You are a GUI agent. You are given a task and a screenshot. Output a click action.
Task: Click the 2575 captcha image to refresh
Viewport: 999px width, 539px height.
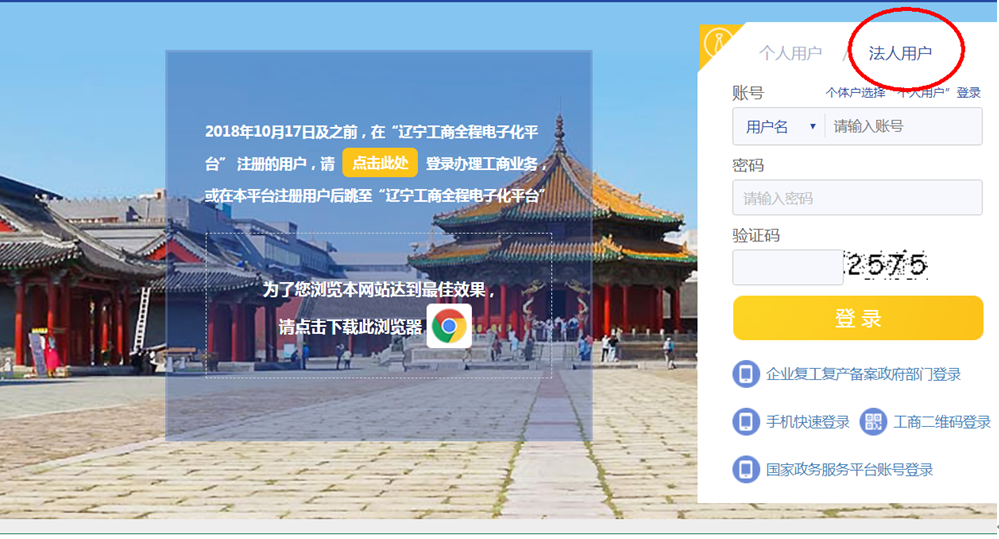[887, 265]
